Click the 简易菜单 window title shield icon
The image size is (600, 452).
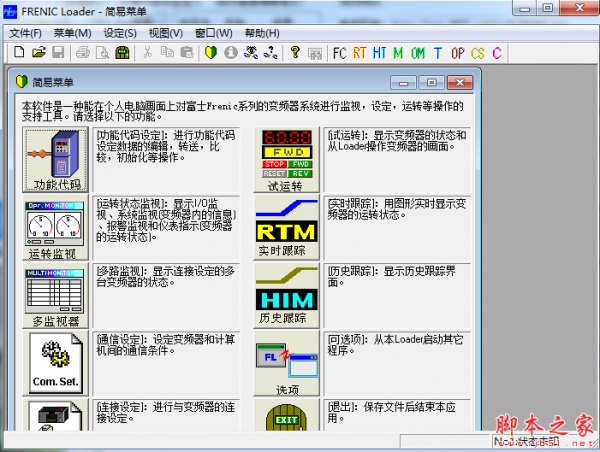(21, 82)
